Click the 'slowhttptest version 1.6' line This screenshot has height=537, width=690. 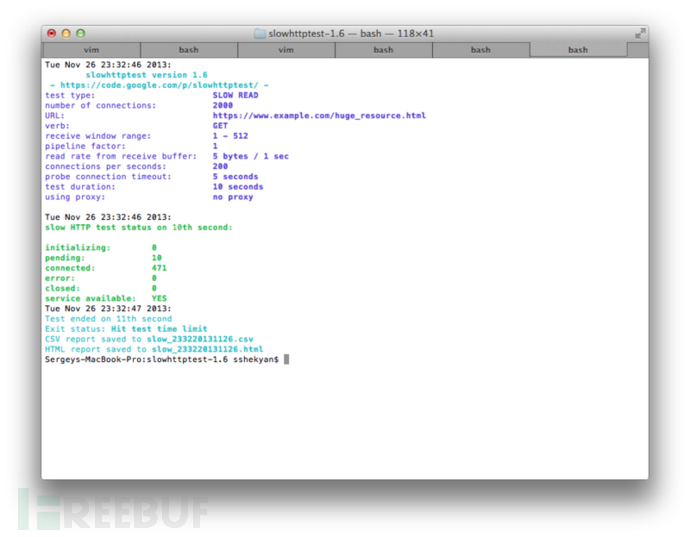click(x=147, y=75)
